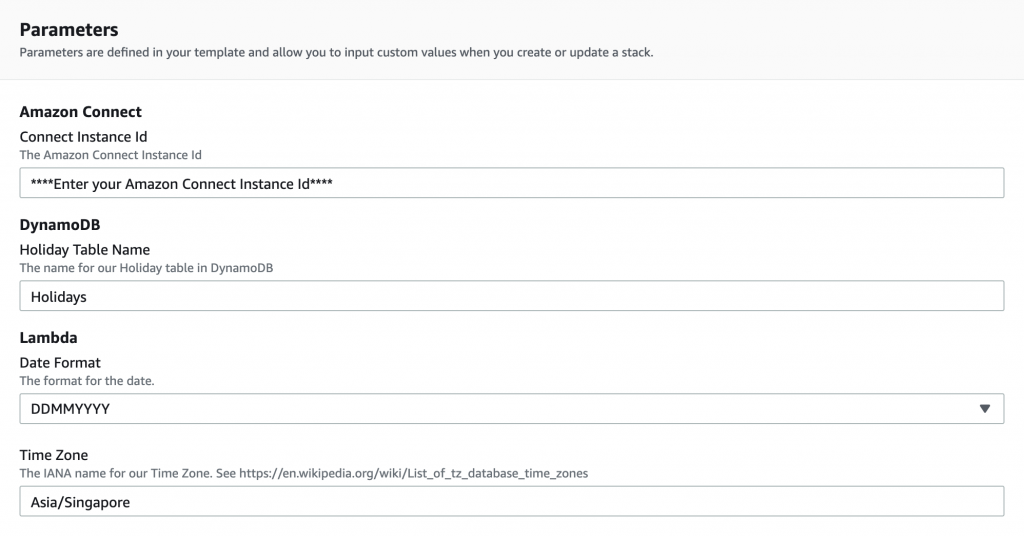
Task: Click the 'The format for the date.' description
Action: 87,381
